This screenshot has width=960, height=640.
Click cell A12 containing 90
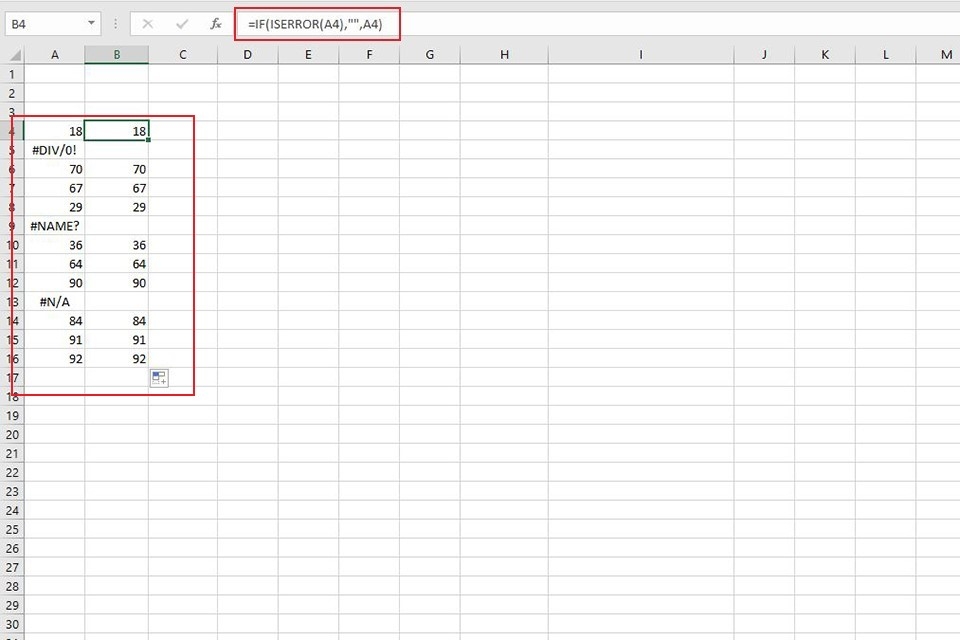(54, 283)
